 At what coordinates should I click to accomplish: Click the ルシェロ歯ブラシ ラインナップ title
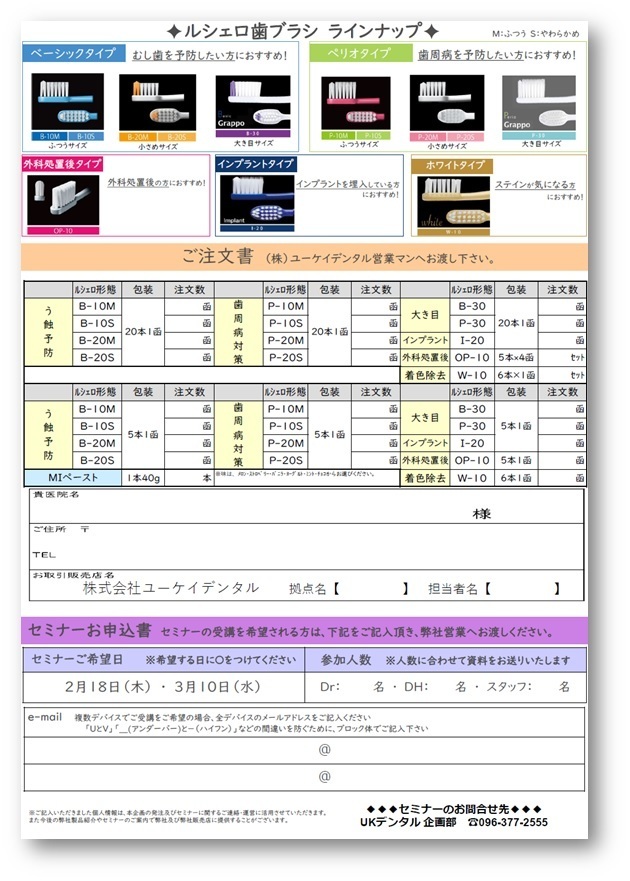click(x=303, y=31)
